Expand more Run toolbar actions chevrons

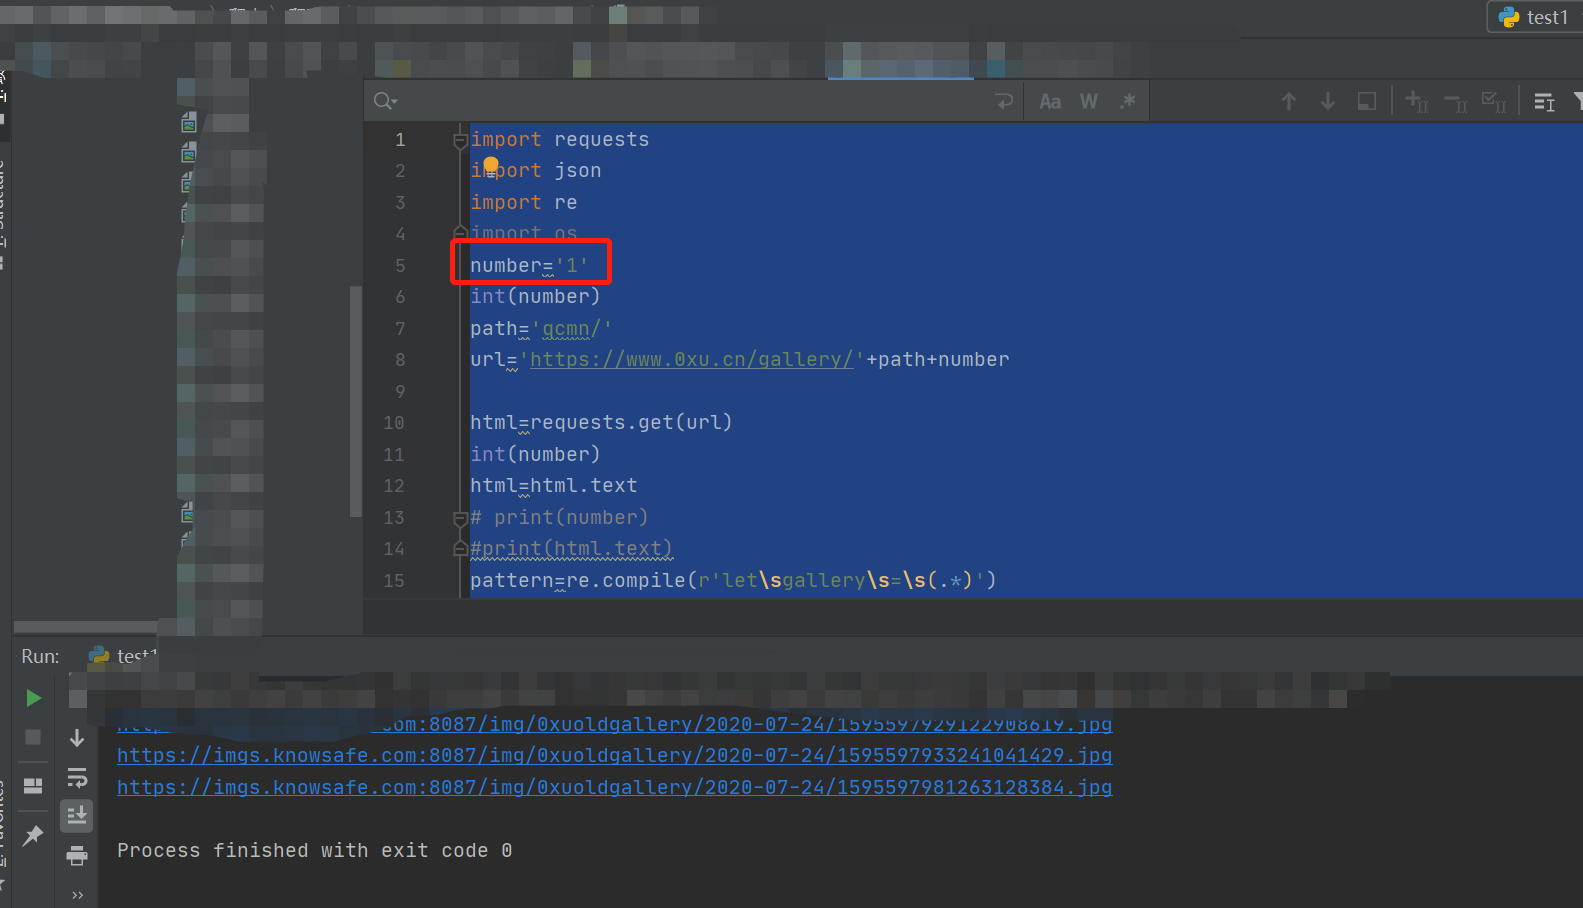point(77,895)
